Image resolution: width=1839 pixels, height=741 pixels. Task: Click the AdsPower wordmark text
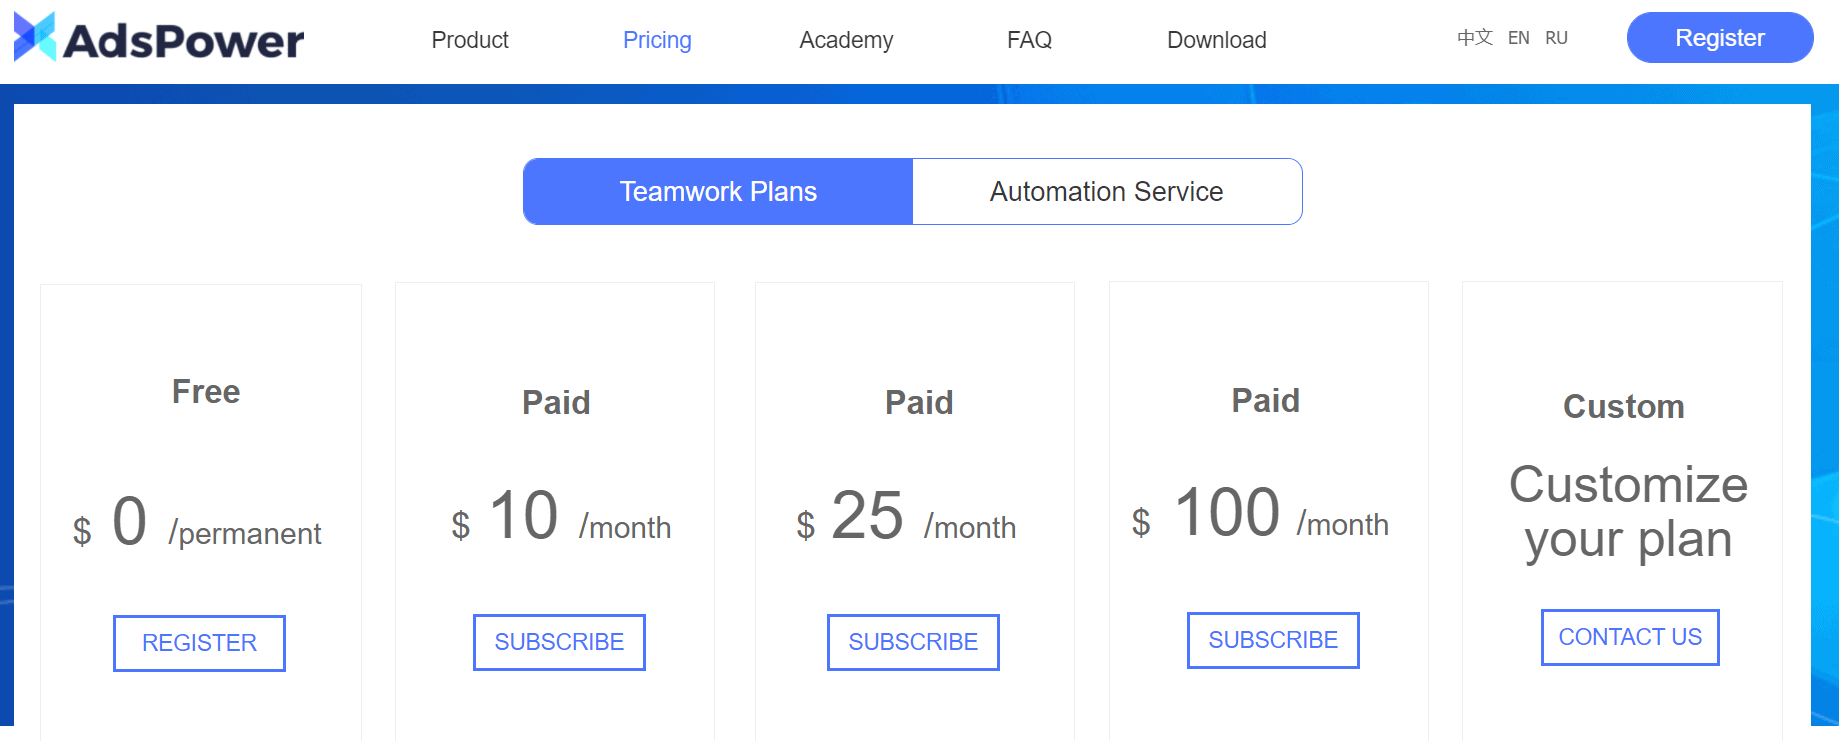(x=184, y=41)
